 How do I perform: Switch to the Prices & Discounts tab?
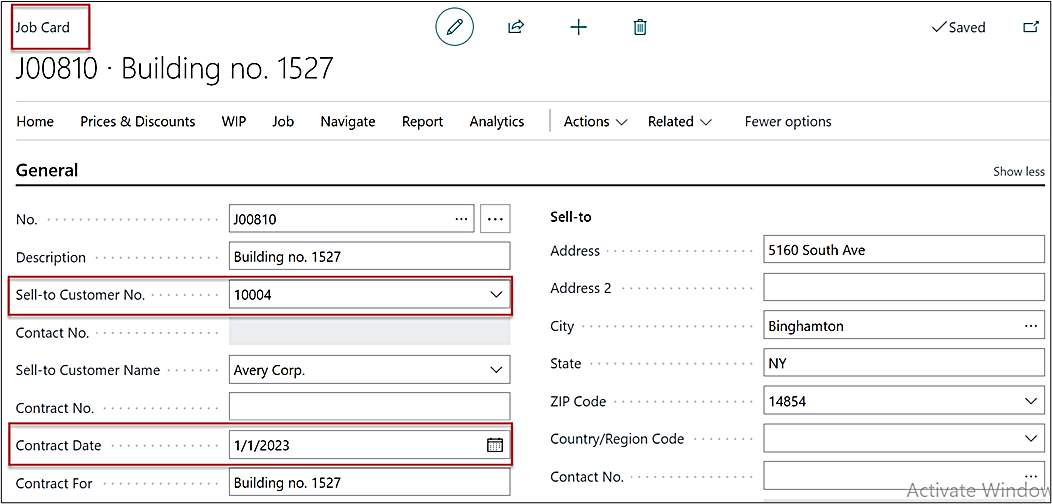137,121
